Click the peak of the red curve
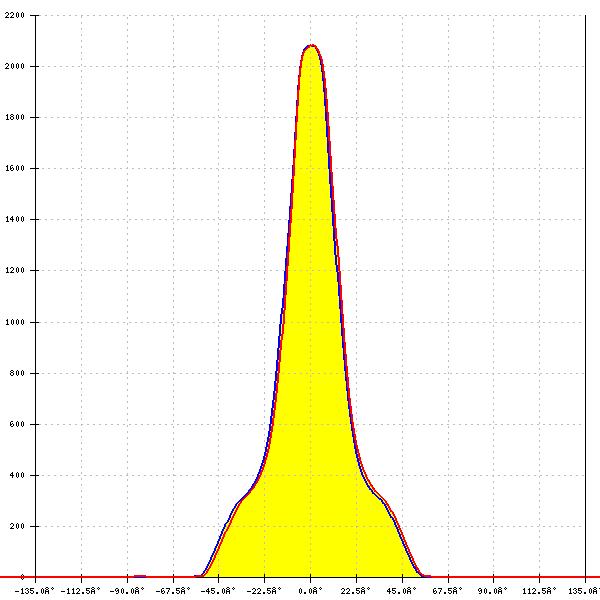Image resolution: width=600 pixels, height=600 pixels. tap(311, 46)
